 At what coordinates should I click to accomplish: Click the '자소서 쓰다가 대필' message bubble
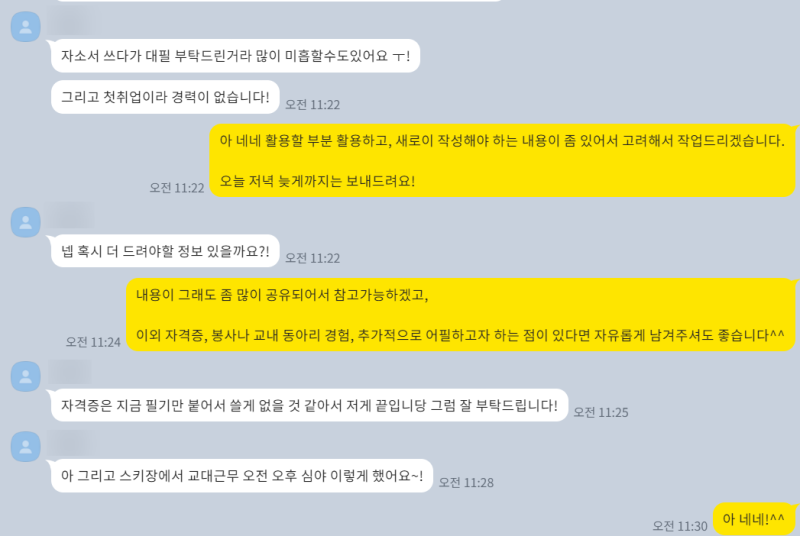pos(235,56)
